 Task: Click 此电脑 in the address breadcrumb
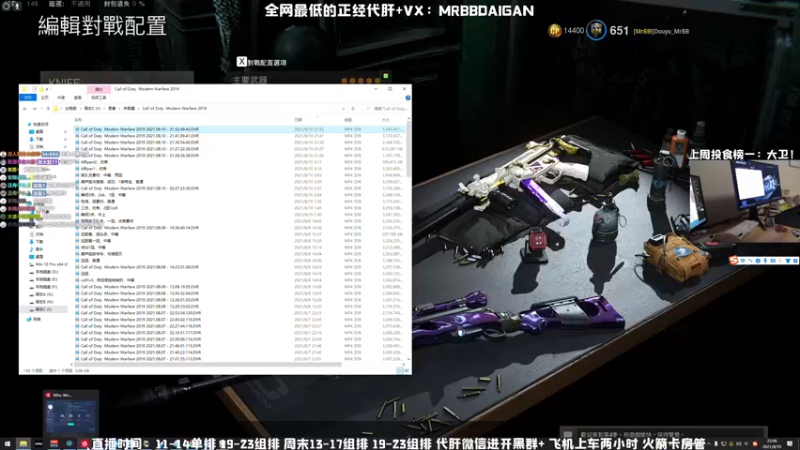tap(70, 109)
